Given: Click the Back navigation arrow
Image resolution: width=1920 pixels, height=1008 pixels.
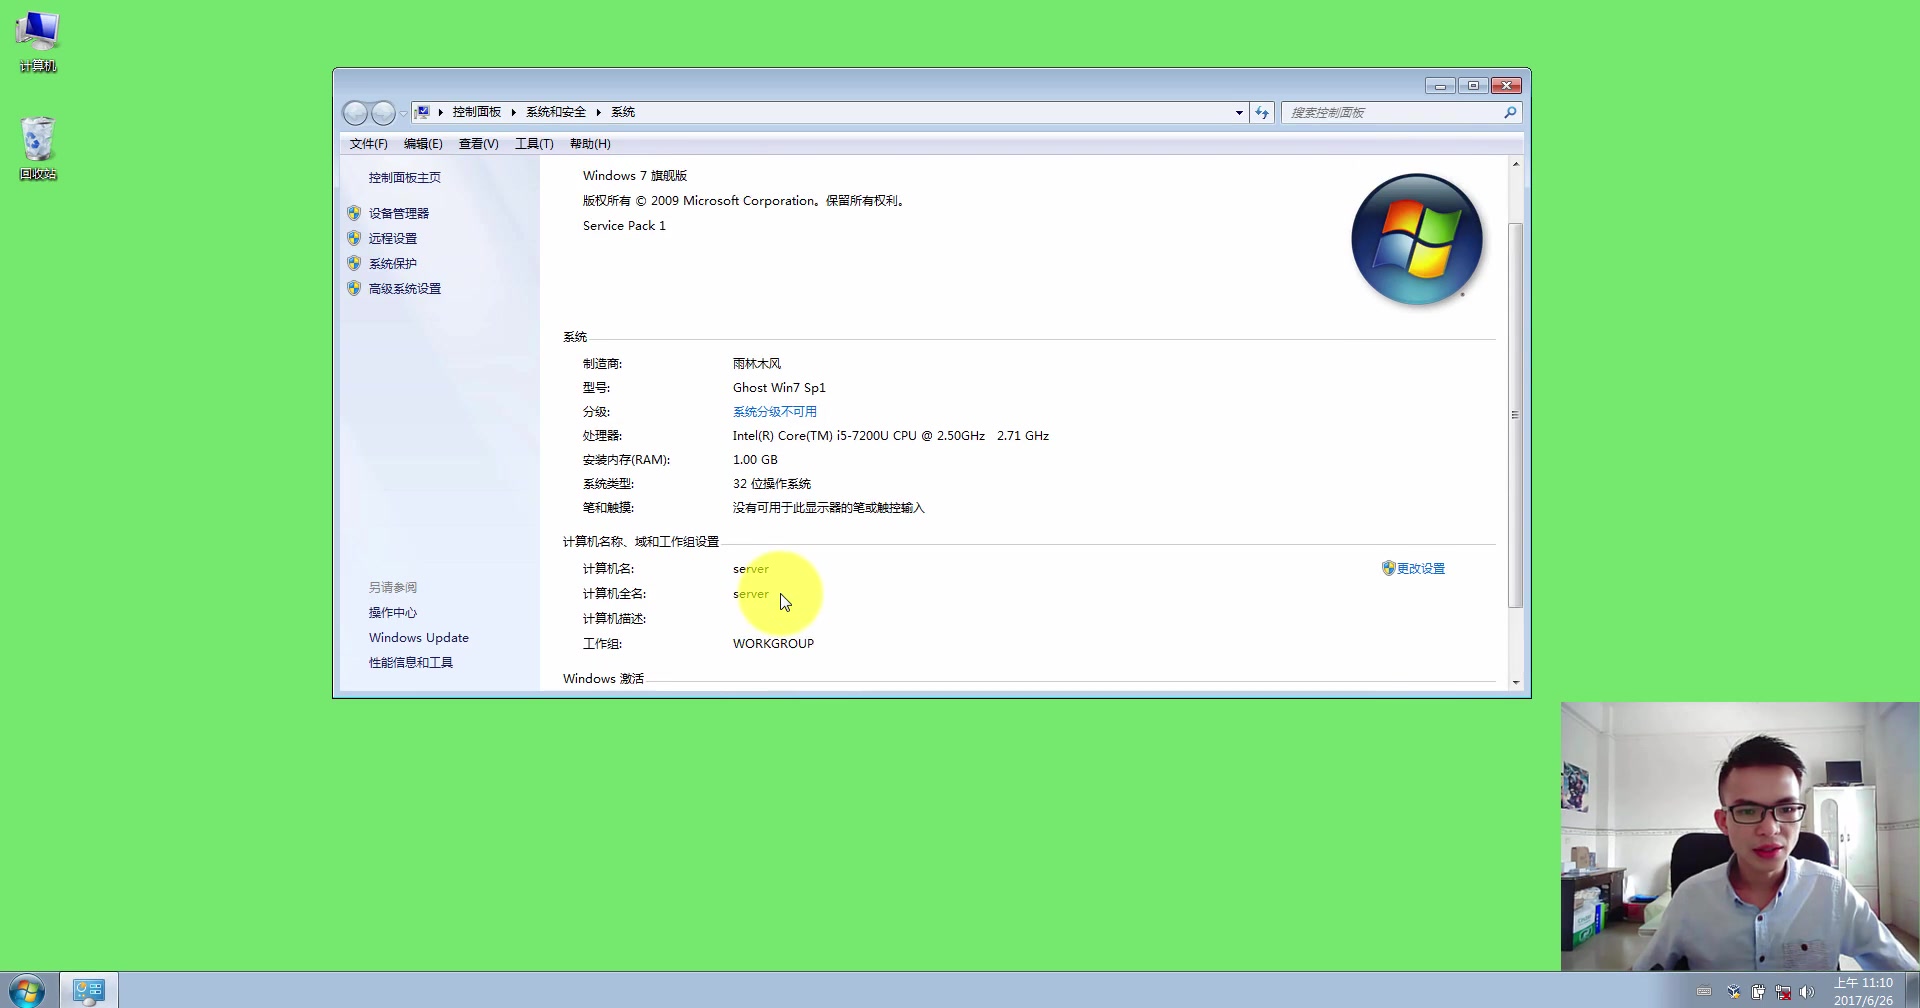Looking at the screenshot, I should 355,113.
